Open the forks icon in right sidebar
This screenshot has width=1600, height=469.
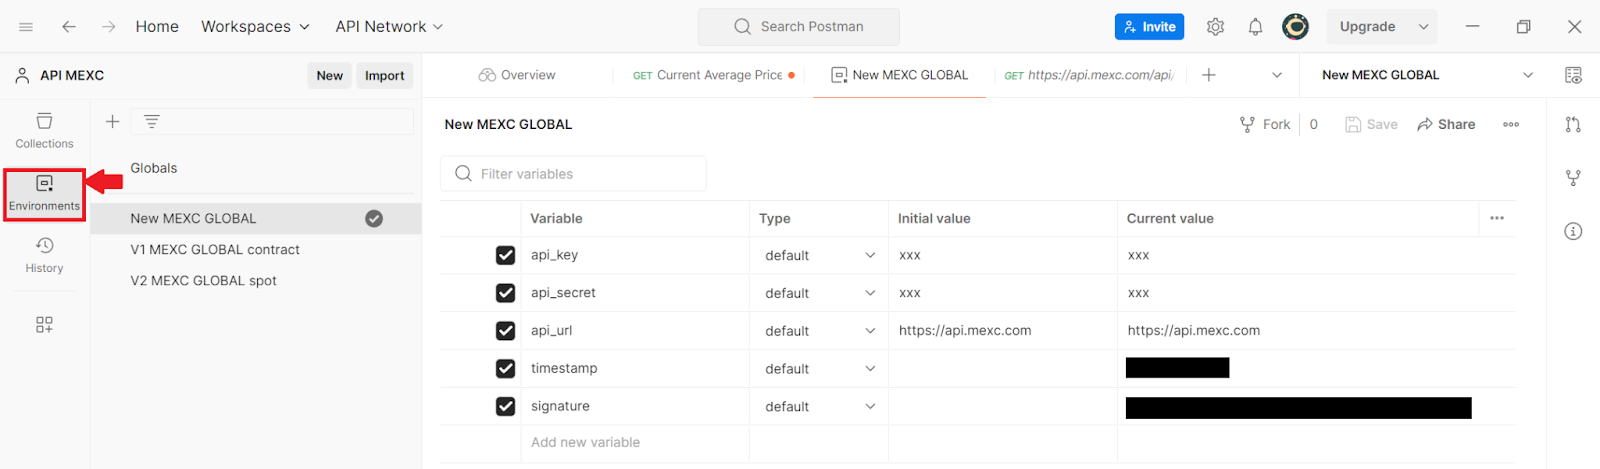click(1573, 178)
